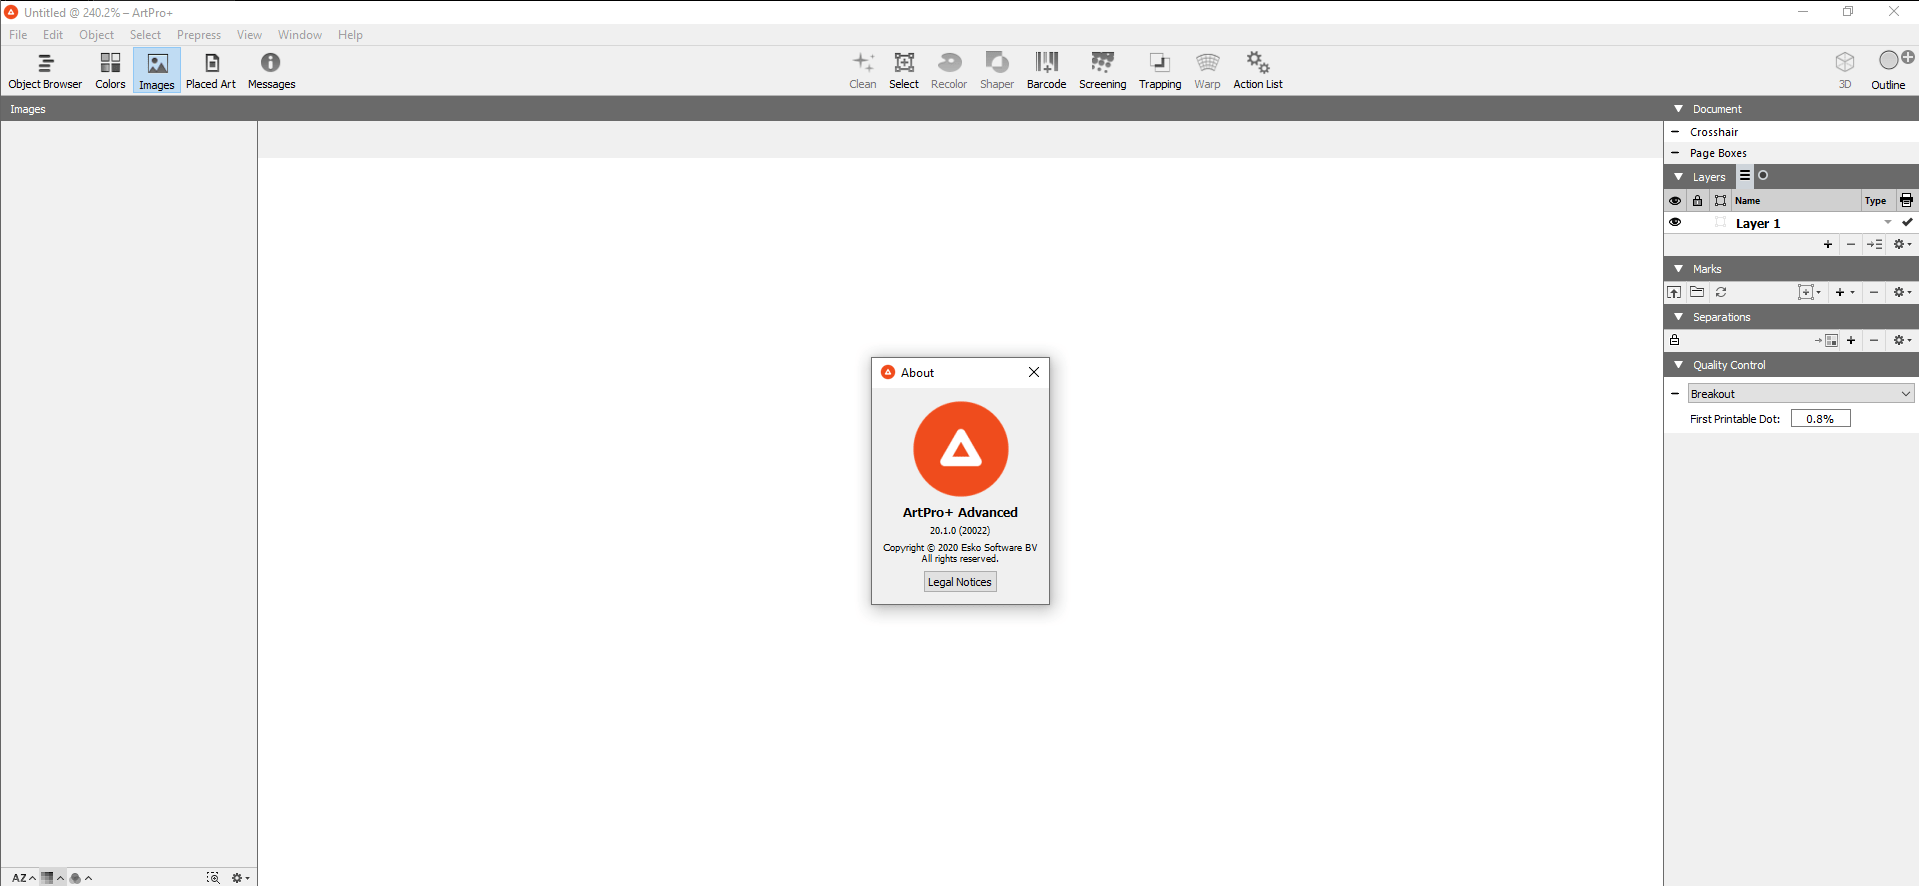Switch Layers panel to circle view mode
The width and height of the screenshot is (1919, 886).
click(x=1763, y=176)
